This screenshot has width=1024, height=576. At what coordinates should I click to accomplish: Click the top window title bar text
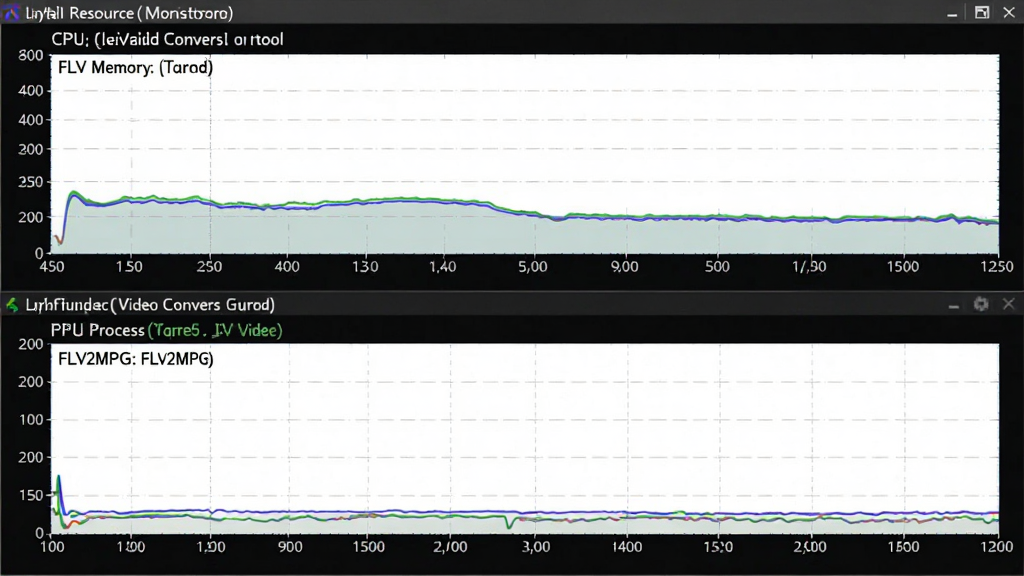(129, 13)
